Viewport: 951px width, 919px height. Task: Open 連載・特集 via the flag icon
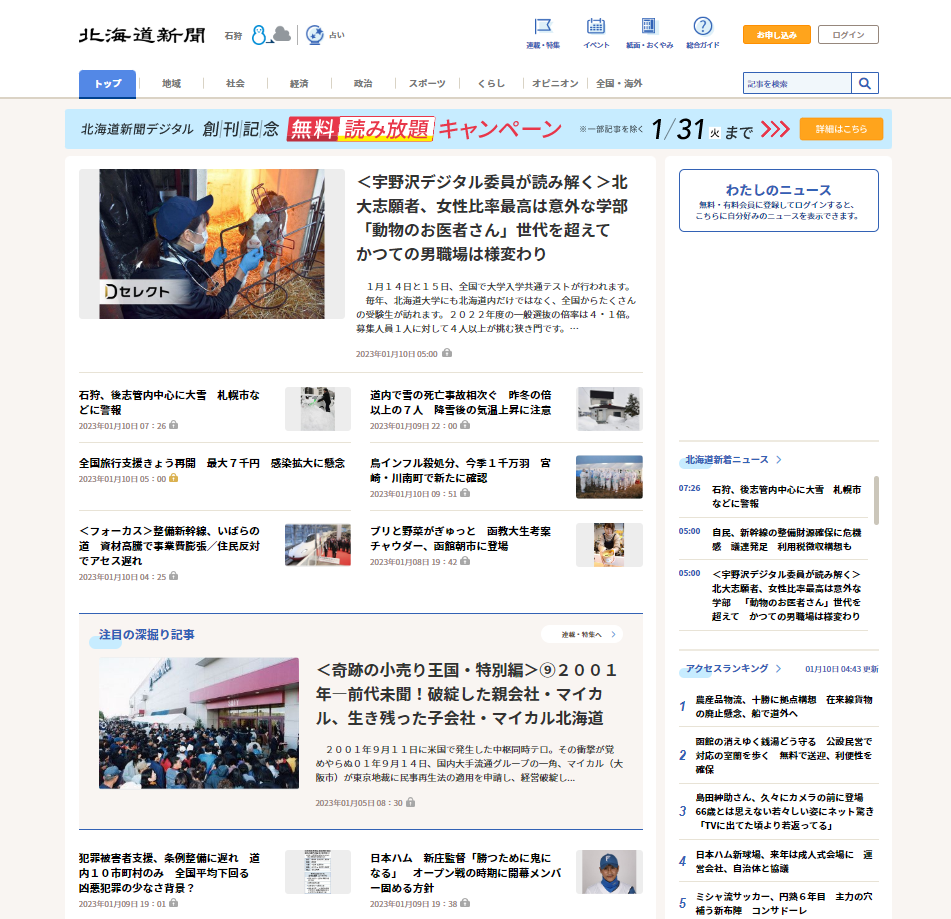click(544, 28)
